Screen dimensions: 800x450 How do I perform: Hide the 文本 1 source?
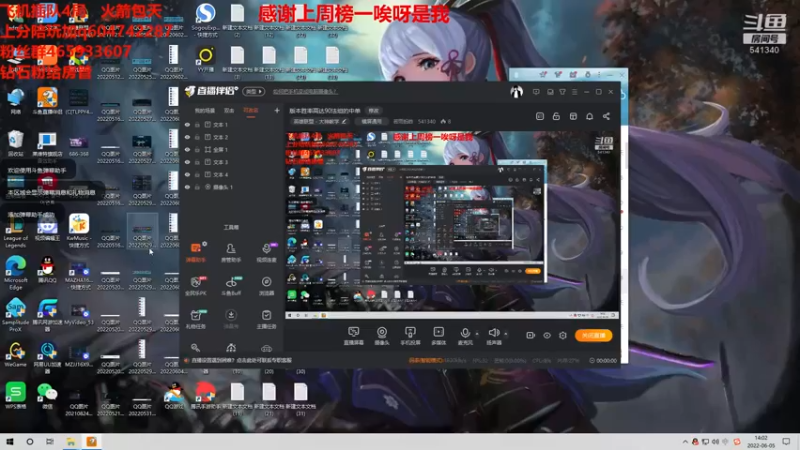(x=187, y=124)
